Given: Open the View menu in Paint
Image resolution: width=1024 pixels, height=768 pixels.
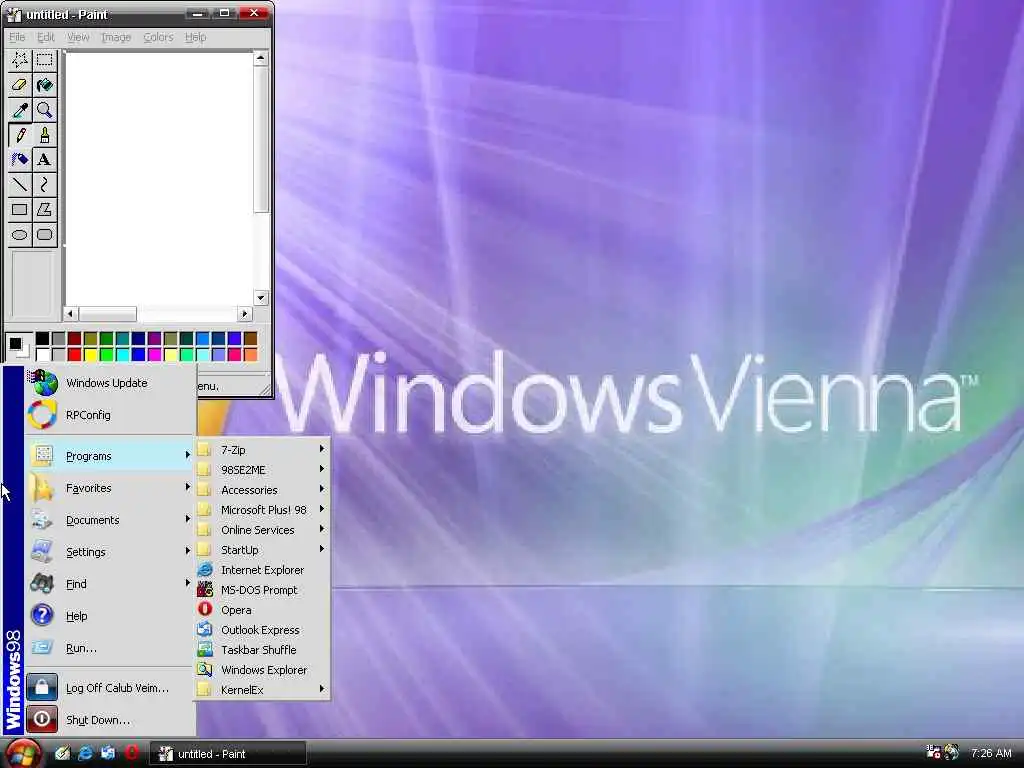Looking at the screenshot, I should click(78, 37).
